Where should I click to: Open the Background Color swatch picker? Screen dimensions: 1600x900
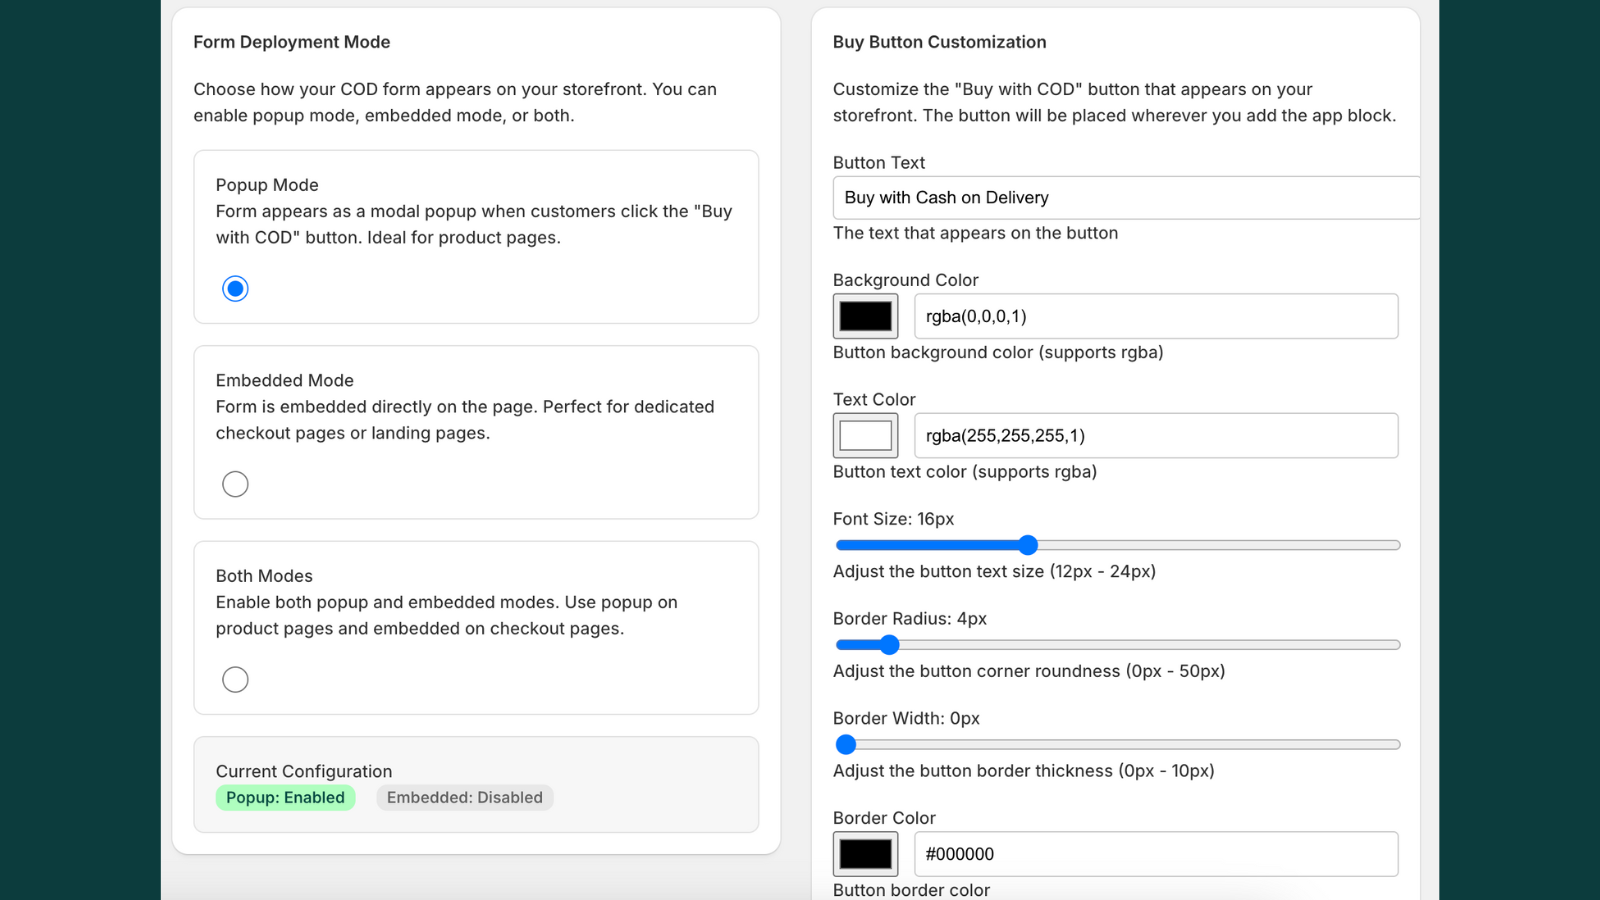(865, 316)
